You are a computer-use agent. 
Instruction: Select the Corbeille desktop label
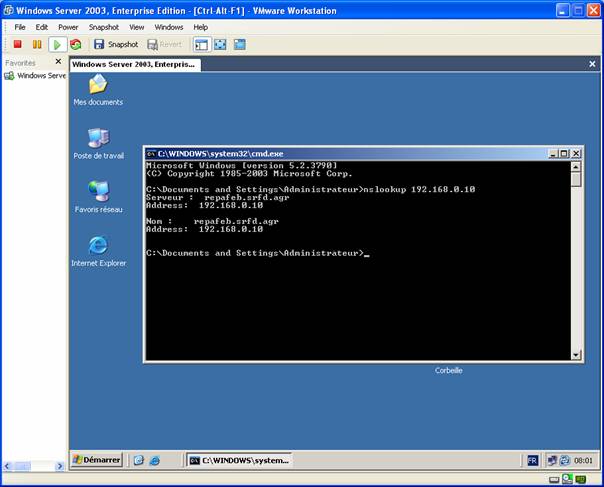coord(448,370)
